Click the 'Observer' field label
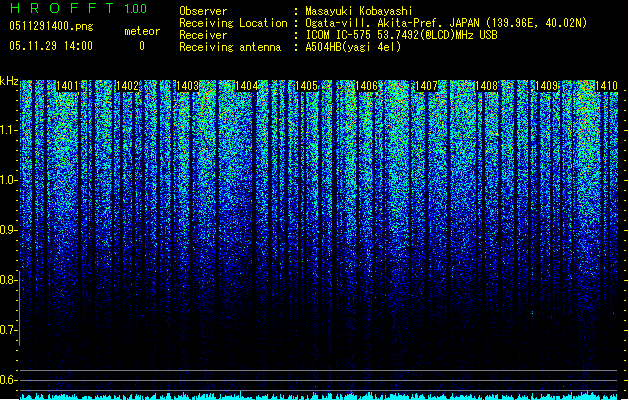Screen dimensions: 629x400 point(203,11)
